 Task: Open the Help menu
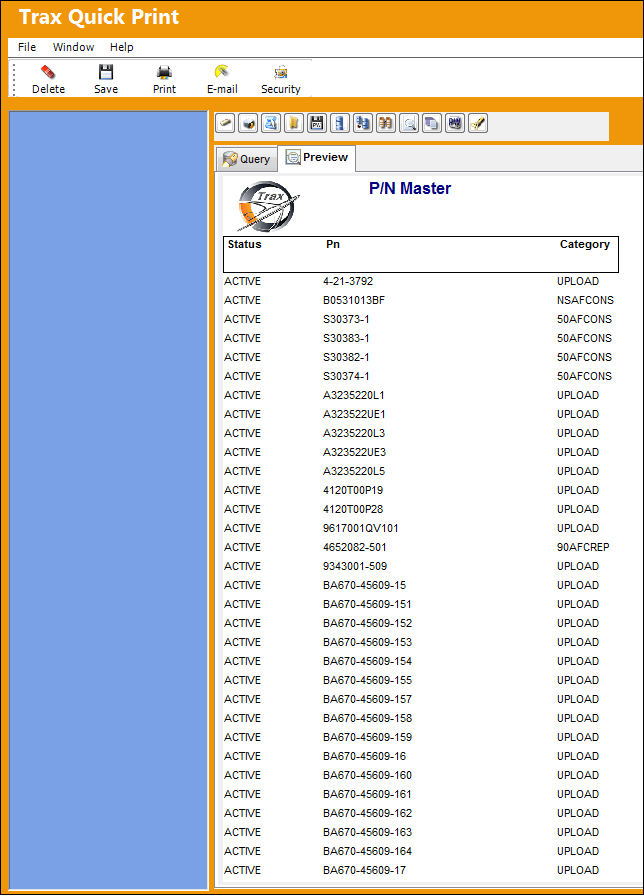[x=122, y=47]
